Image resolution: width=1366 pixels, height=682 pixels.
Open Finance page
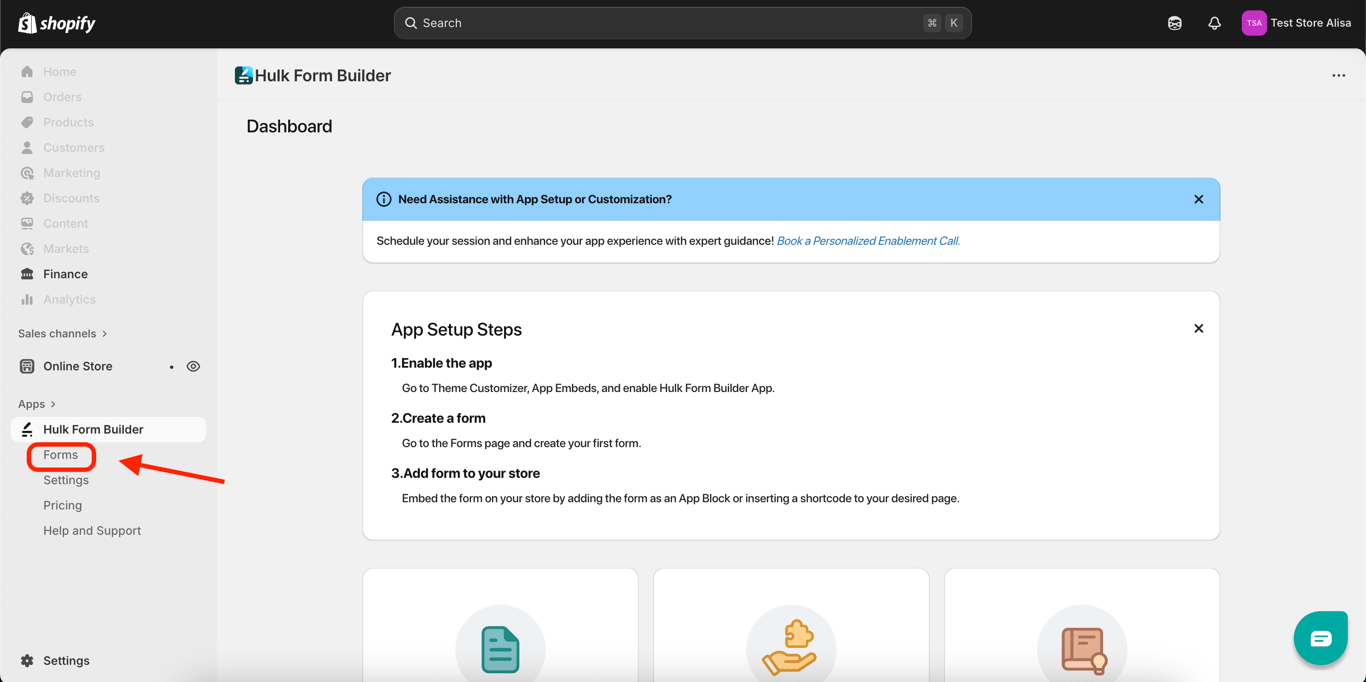(x=65, y=274)
